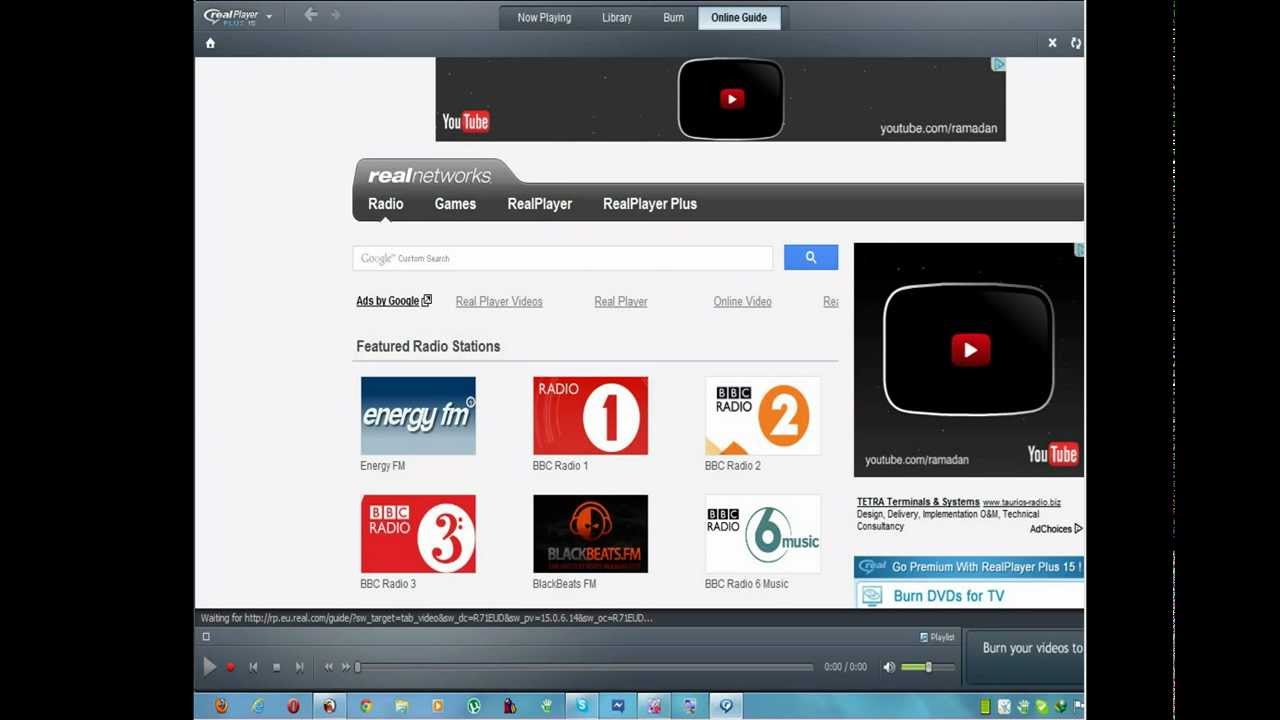Open the BBC Radio 3 thumbnail

tap(418, 534)
